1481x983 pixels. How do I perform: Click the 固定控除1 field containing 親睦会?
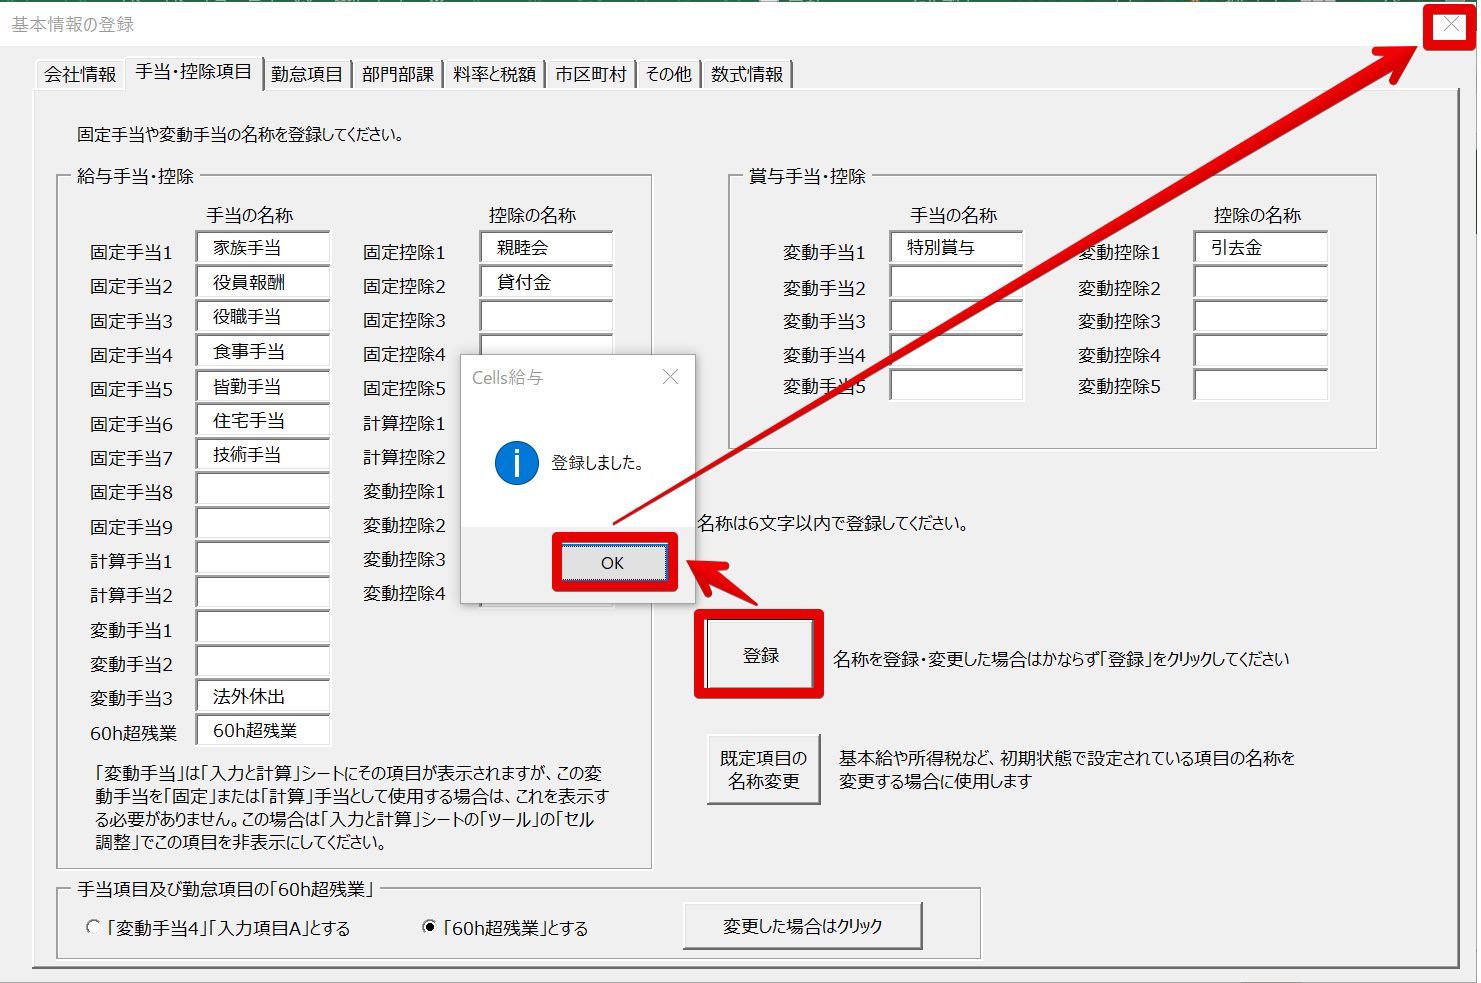(x=546, y=248)
